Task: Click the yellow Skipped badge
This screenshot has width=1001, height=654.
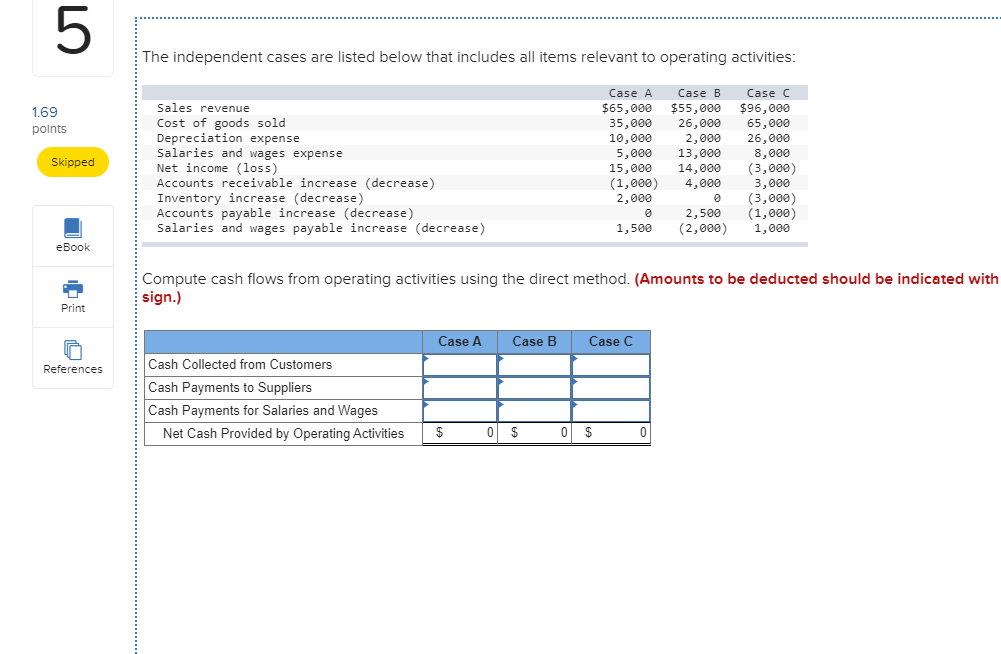Action: (73, 162)
